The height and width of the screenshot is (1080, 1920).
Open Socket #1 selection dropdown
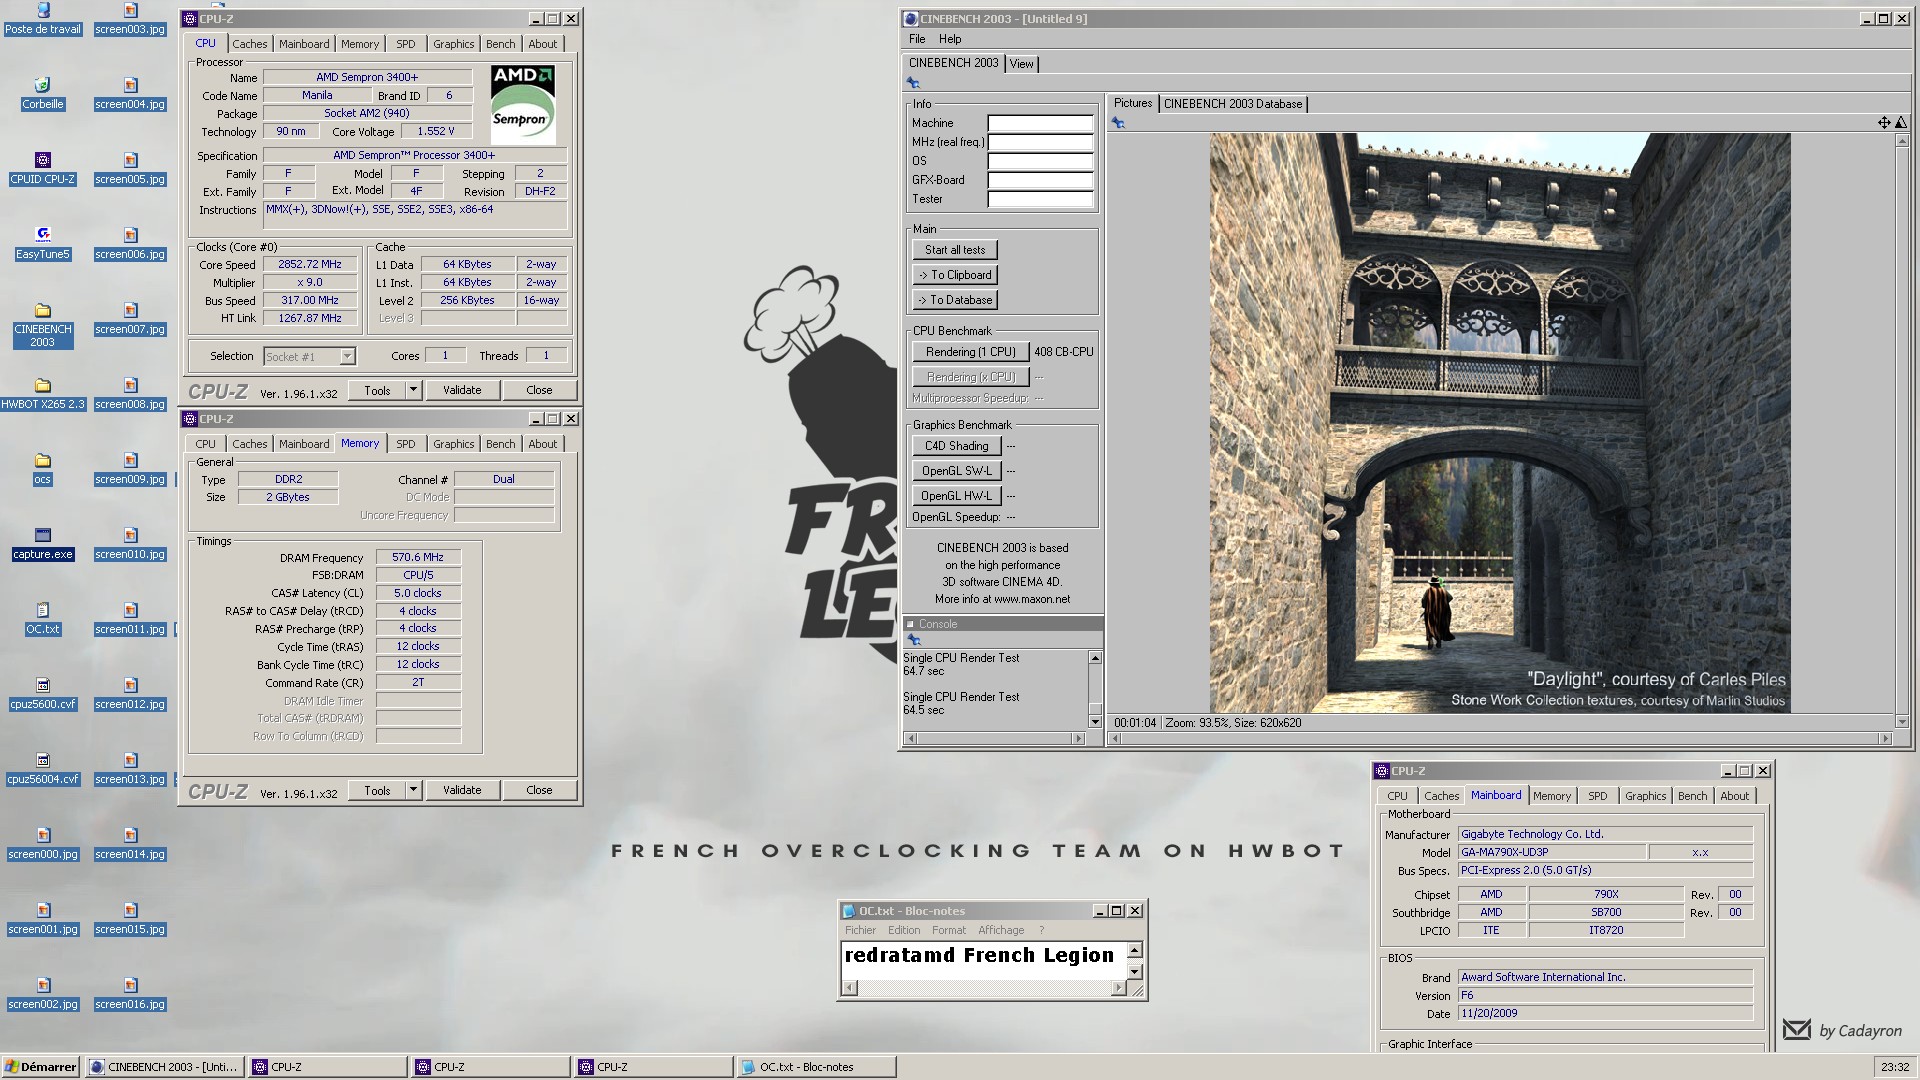tap(347, 356)
